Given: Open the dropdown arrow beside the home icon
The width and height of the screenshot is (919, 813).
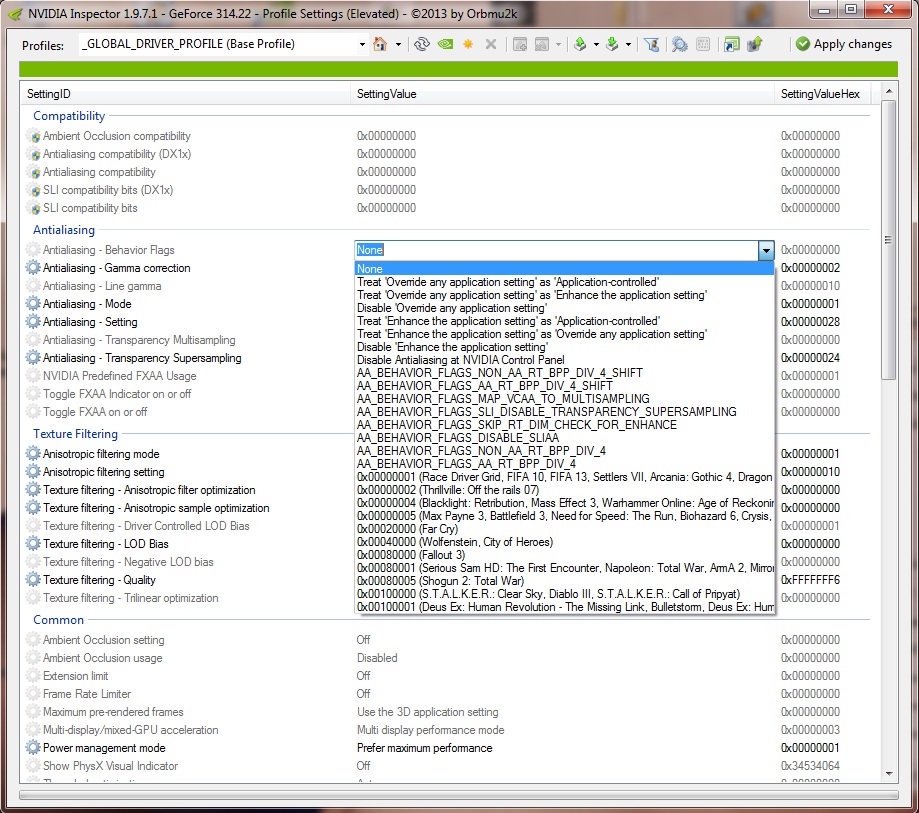Looking at the screenshot, I should tap(399, 45).
